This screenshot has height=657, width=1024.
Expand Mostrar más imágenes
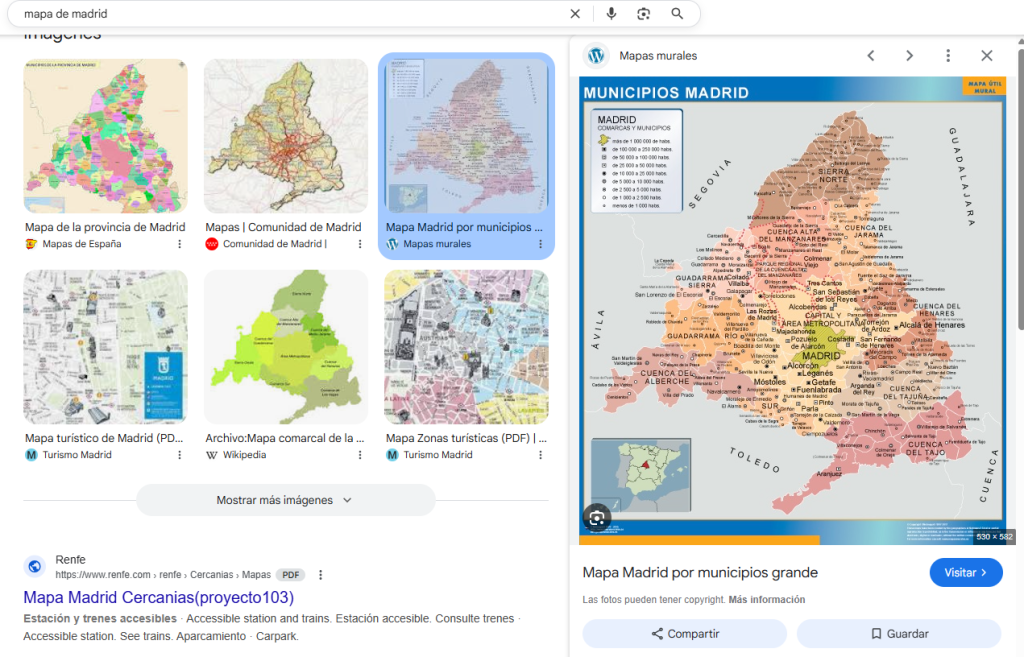[x=285, y=500]
